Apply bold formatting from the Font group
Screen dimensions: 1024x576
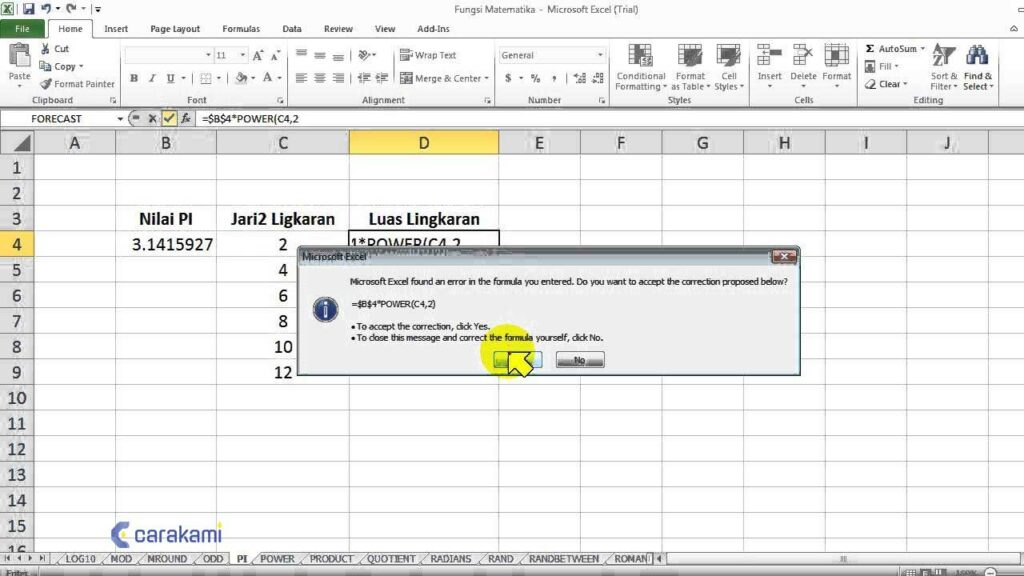133,77
